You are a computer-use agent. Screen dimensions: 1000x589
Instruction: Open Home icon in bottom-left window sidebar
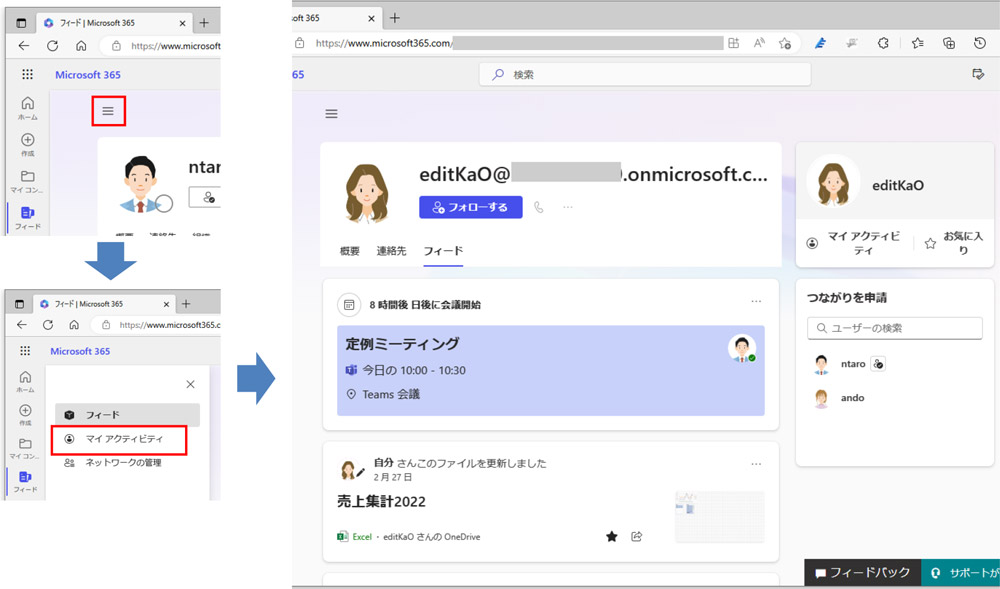[26, 381]
